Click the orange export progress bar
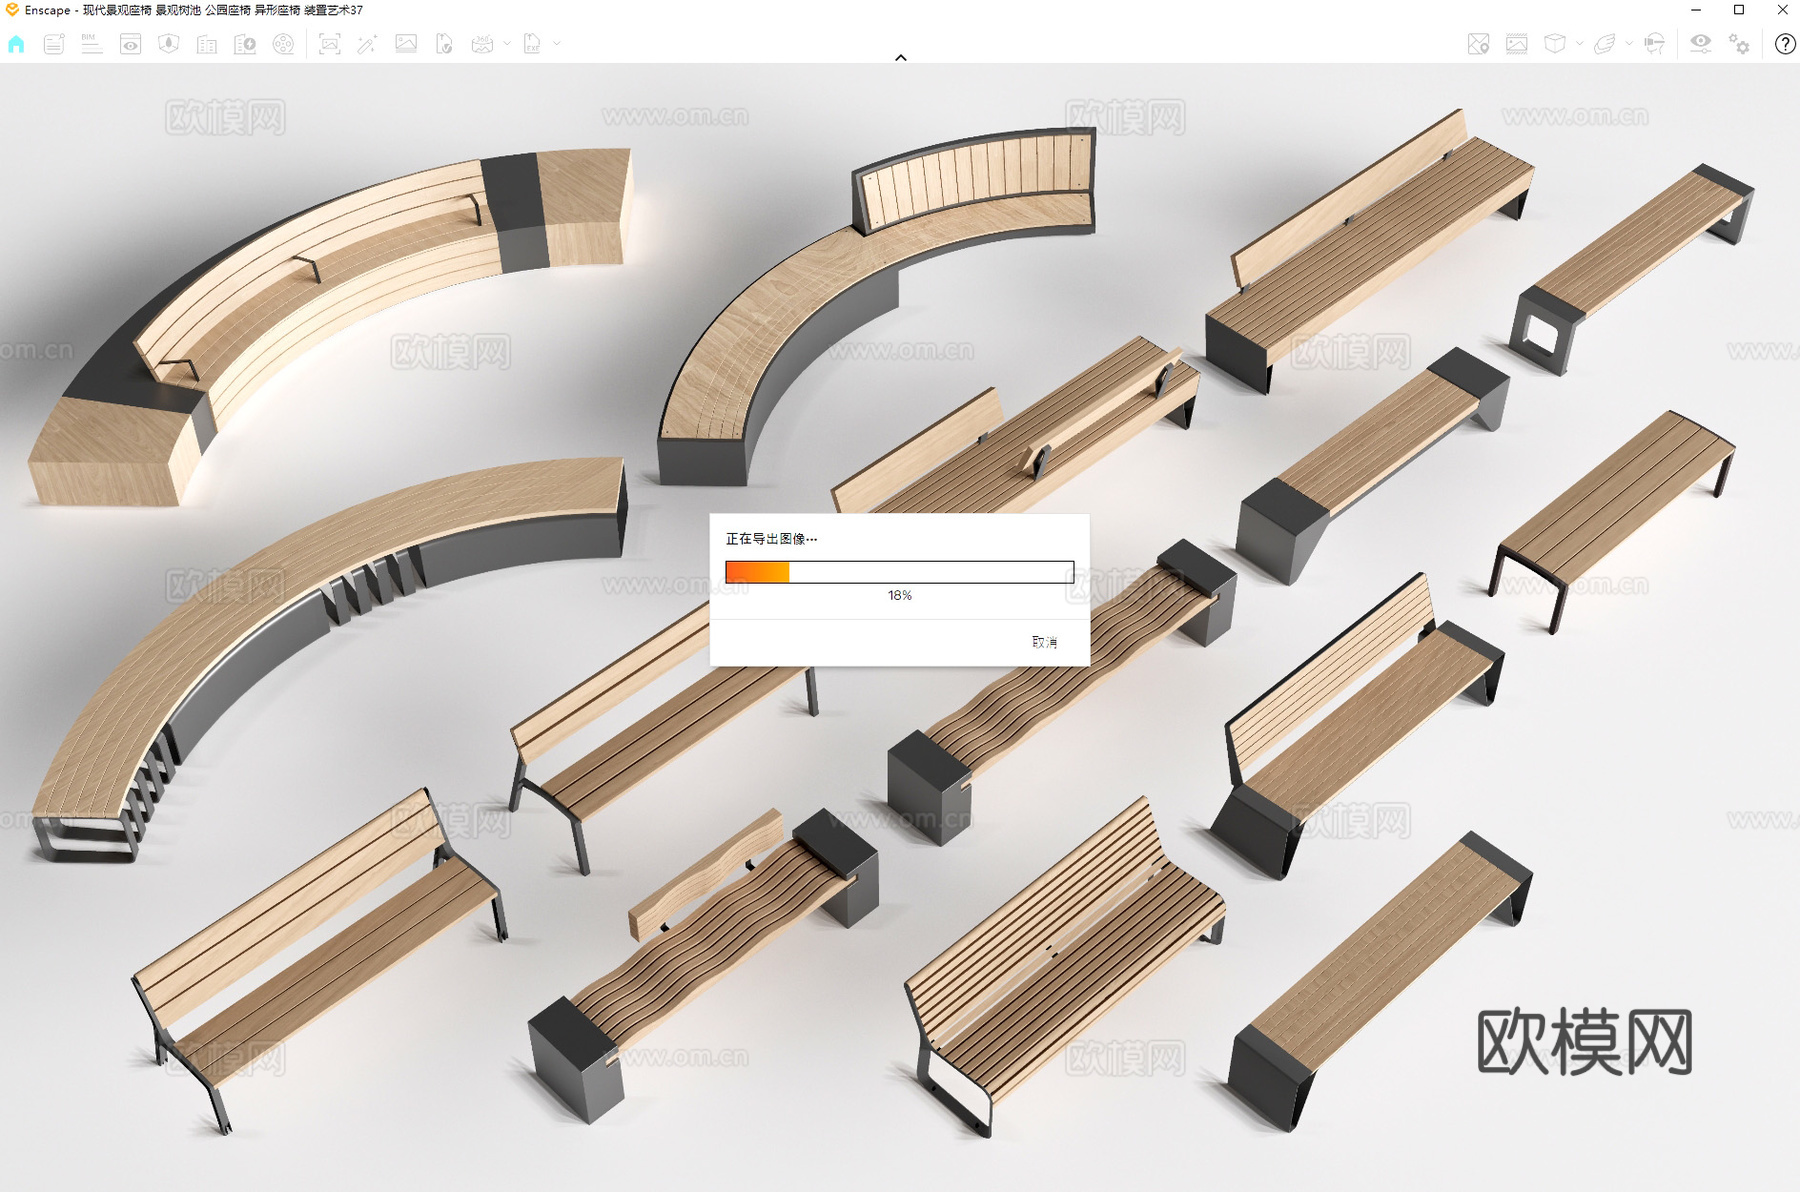This screenshot has width=1800, height=1192. pos(900,572)
